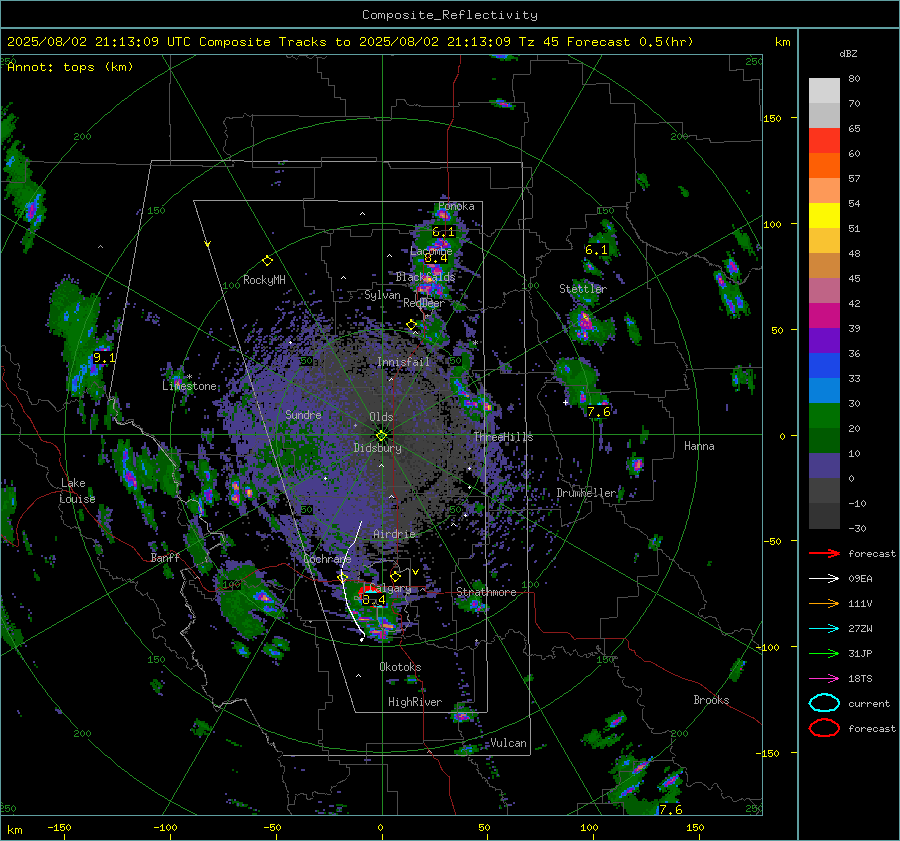Click the Limestone location label
This screenshot has width=900, height=841.
(x=189, y=386)
